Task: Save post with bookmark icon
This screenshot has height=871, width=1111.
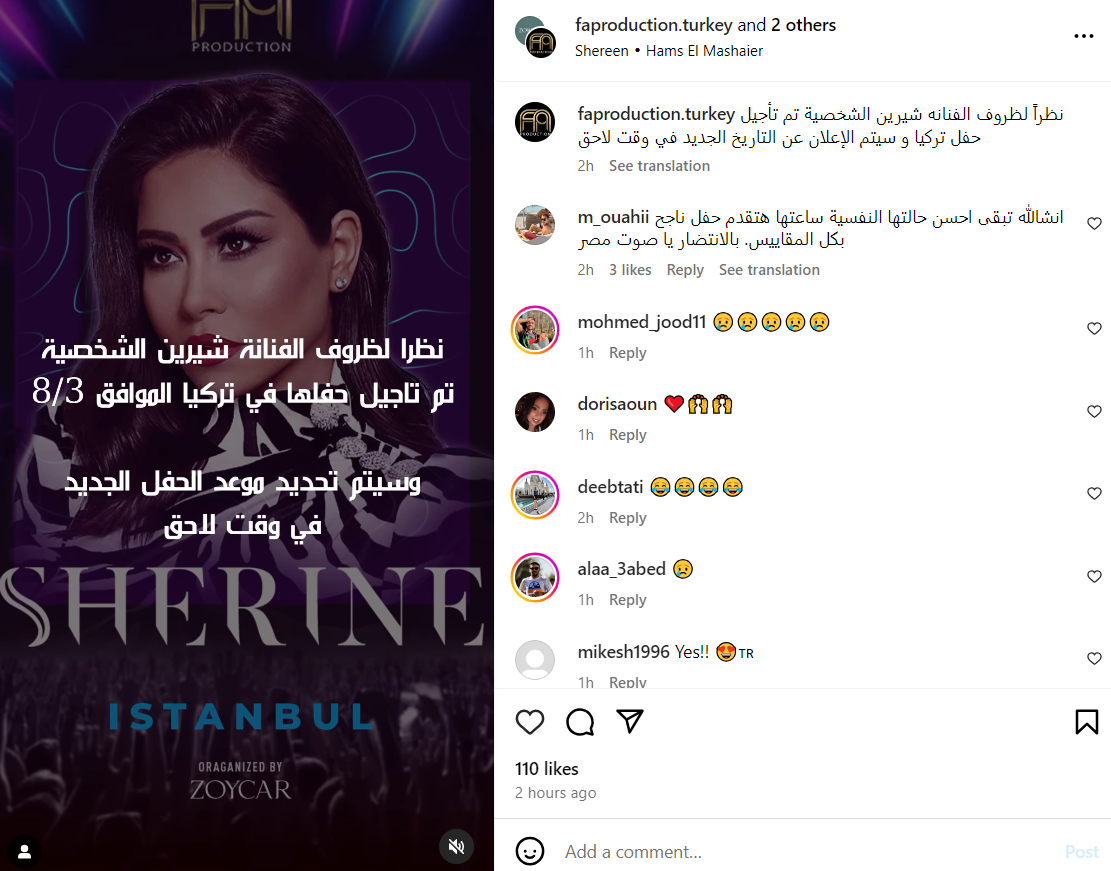Action: [1086, 721]
